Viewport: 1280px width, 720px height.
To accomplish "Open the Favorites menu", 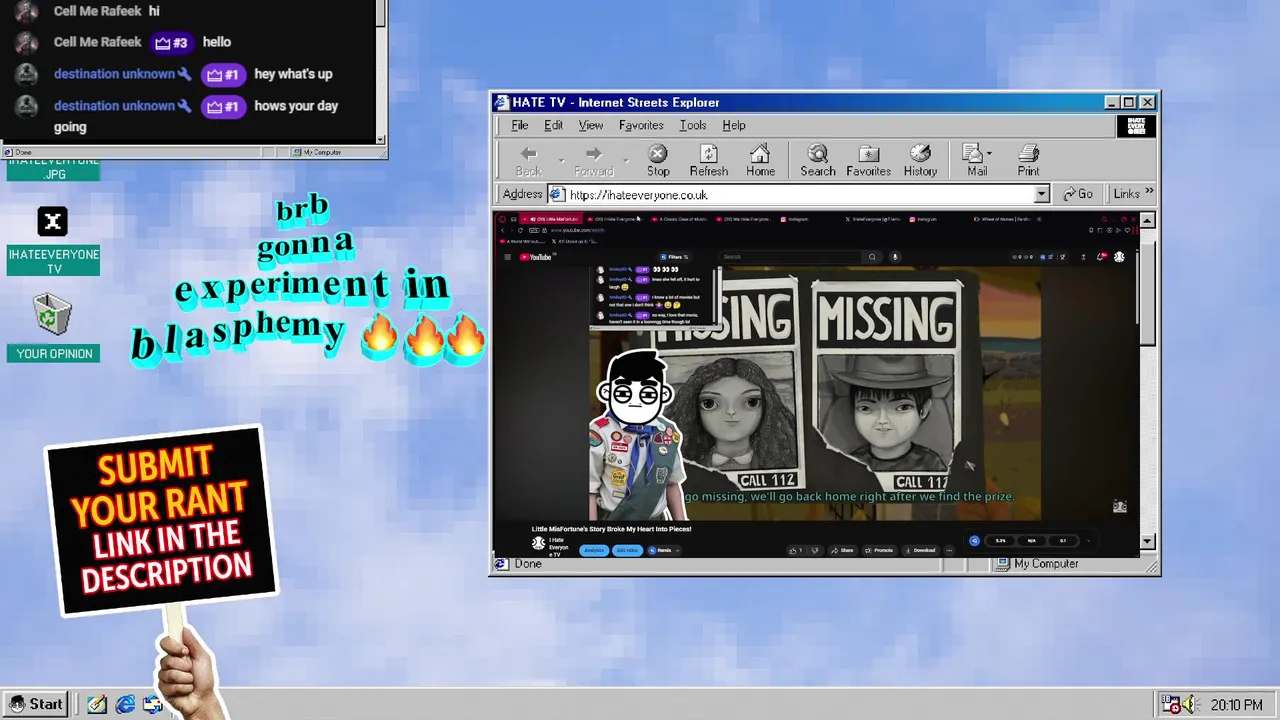I will pyautogui.click(x=641, y=125).
